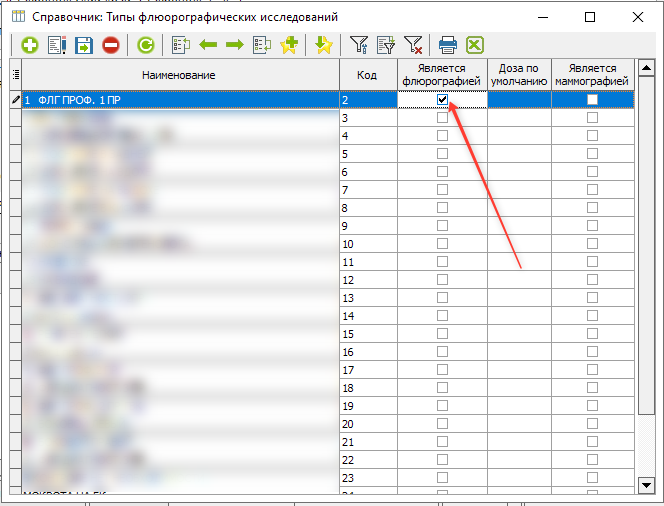Check Является маммографией for code 12 row
The image size is (664, 506).
pyautogui.click(x=592, y=280)
